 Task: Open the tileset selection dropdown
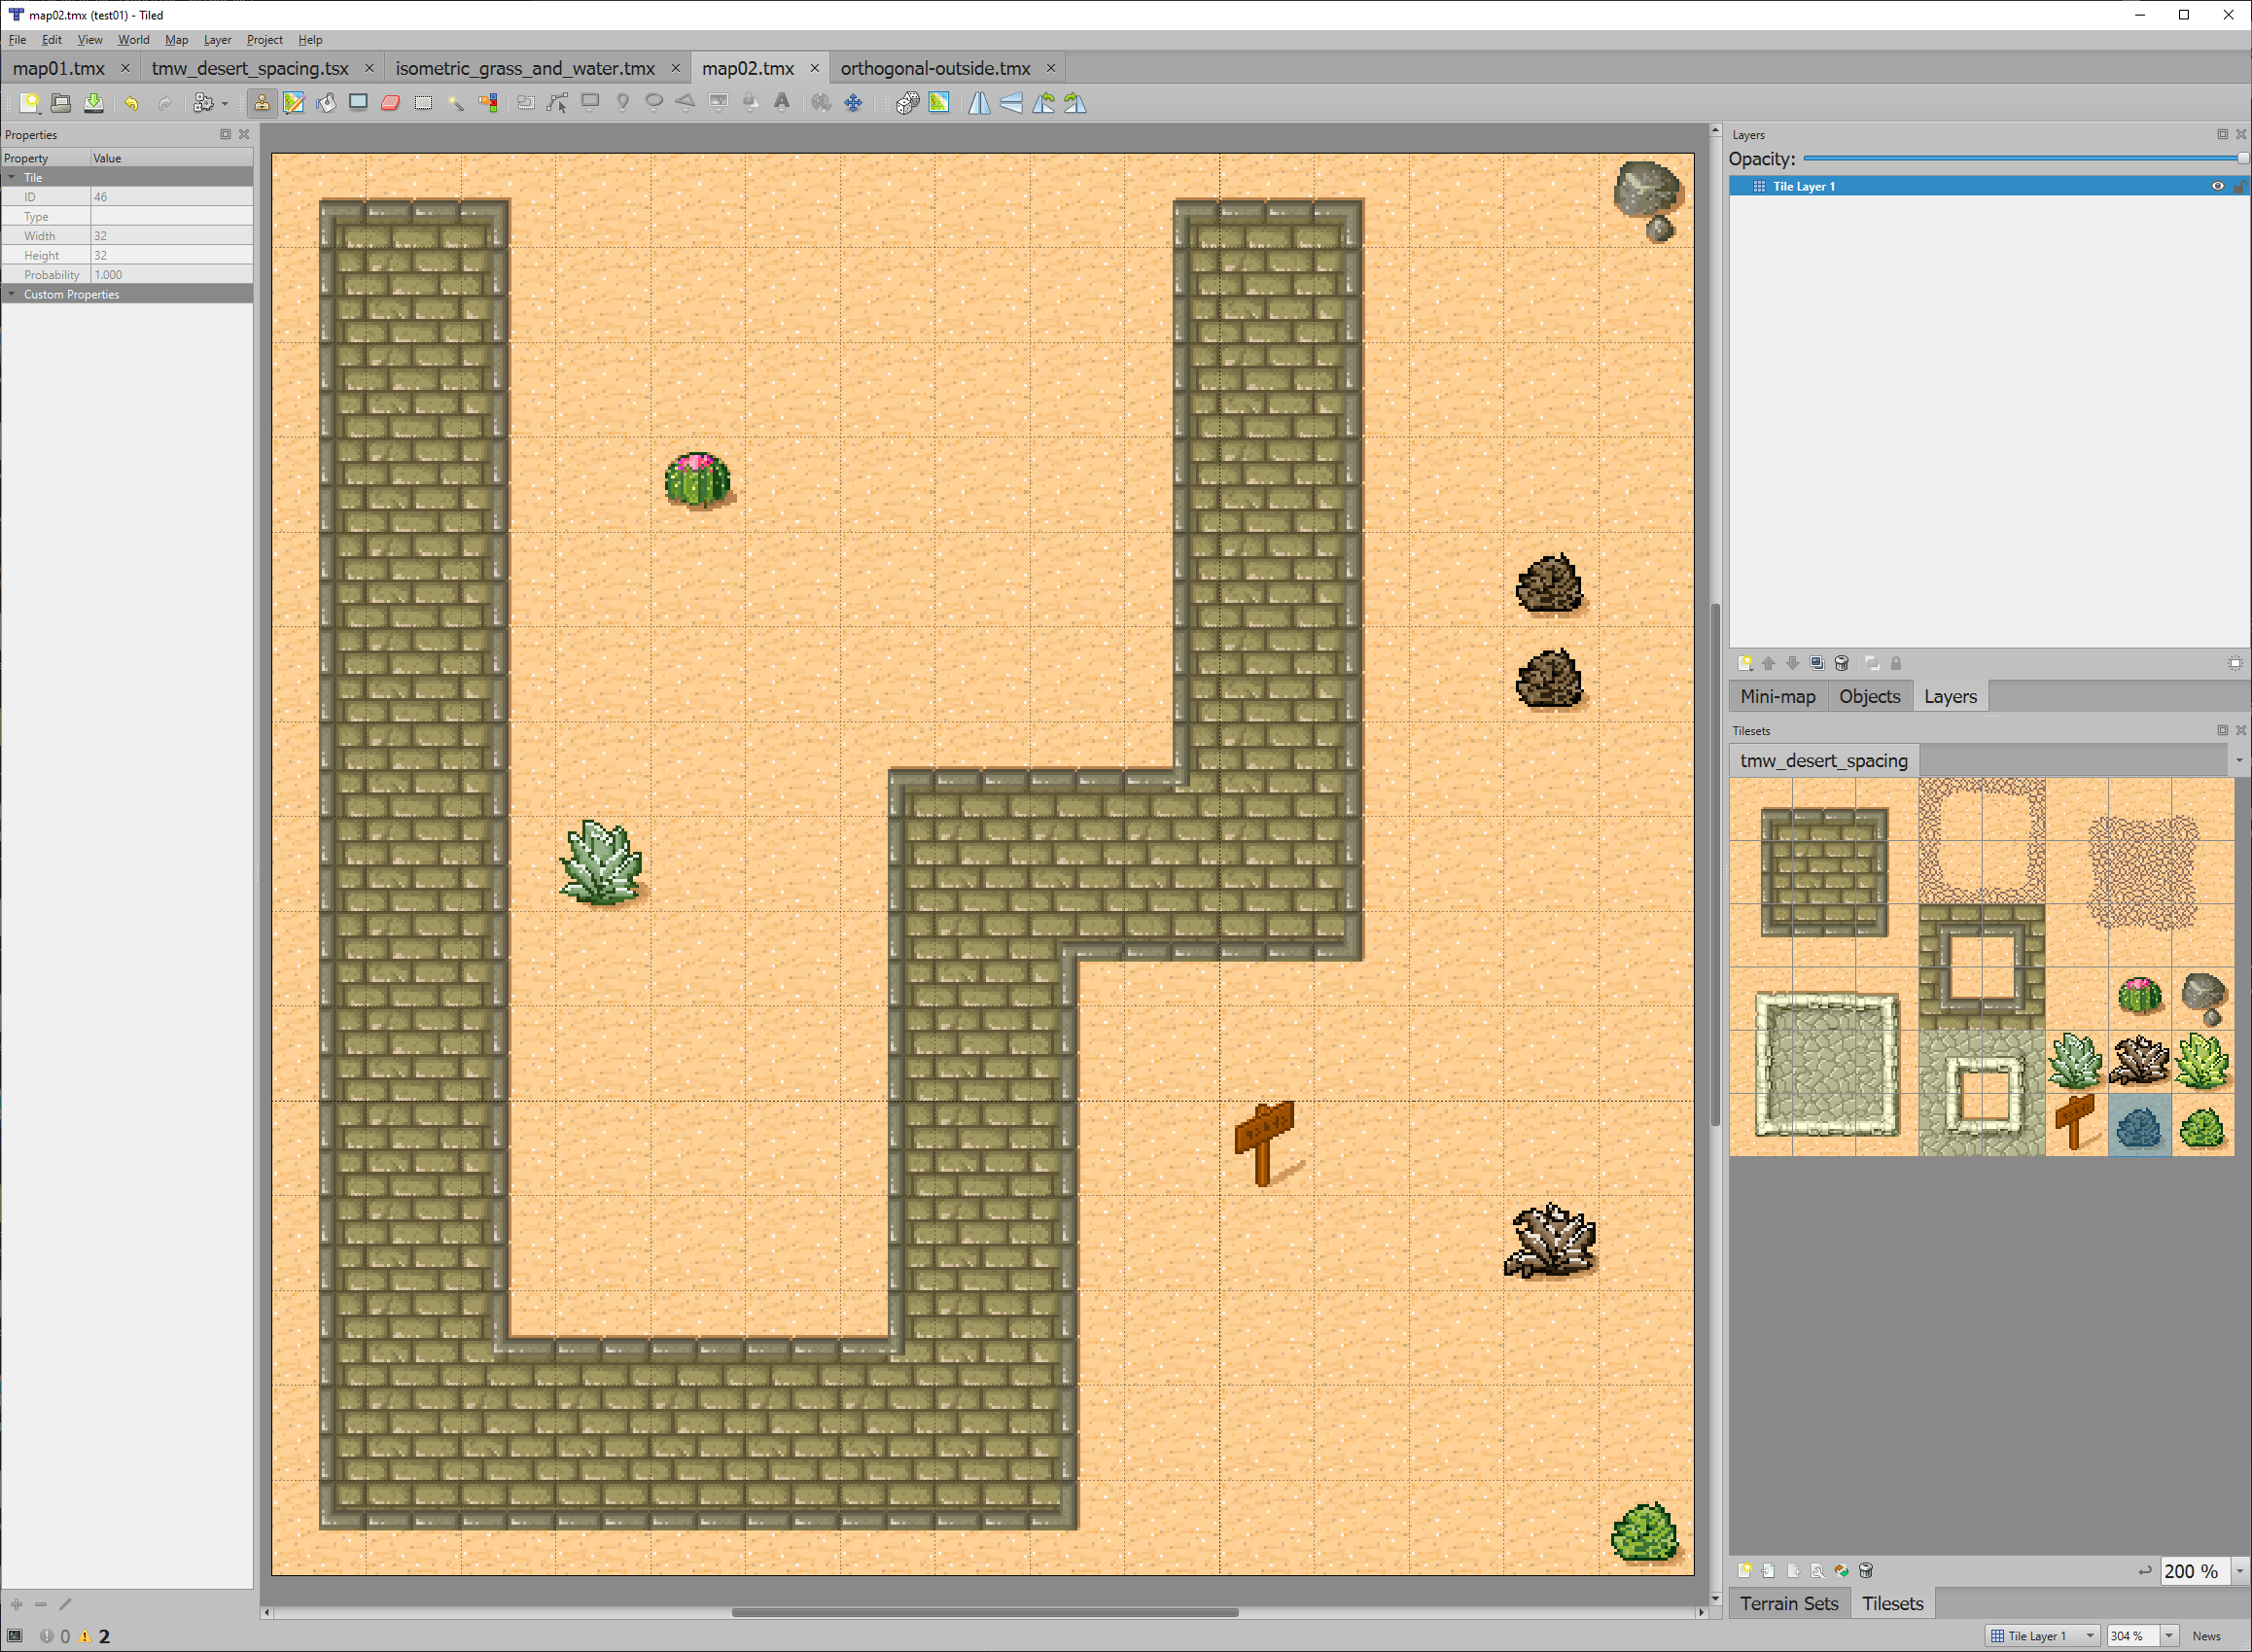coord(2238,760)
